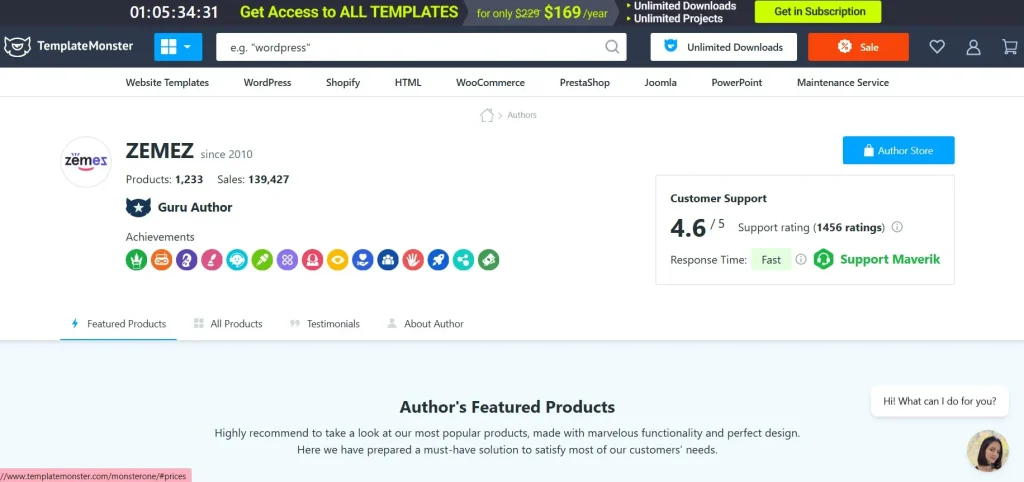Image resolution: width=1024 pixels, height=482 pixels.
Task: Click the support rating info icon
Action: click(x=897, y=227)
